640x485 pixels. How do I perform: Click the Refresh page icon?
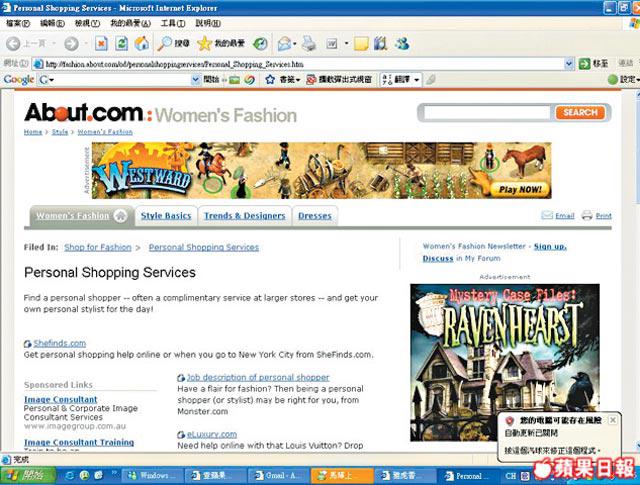pyautogui.click(x=121, y=43)
